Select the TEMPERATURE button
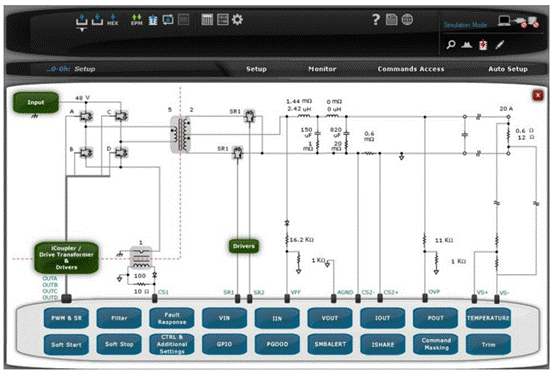The image size is (553, 378). tap(488, 318)
